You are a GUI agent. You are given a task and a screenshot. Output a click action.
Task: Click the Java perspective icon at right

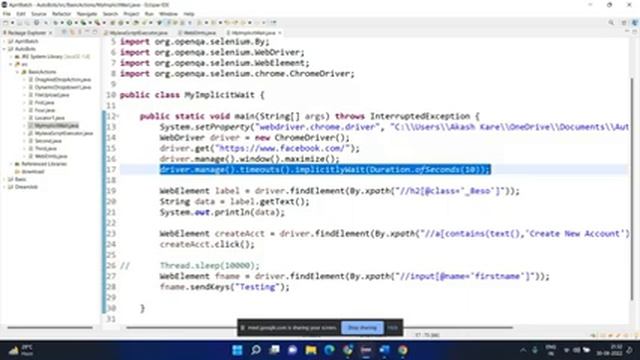[x=635, y=23]
